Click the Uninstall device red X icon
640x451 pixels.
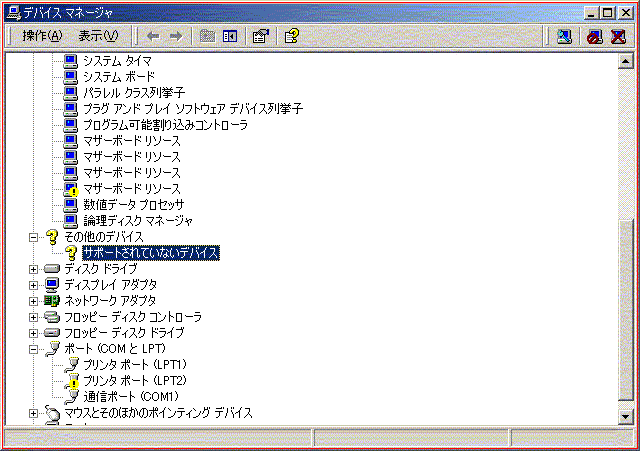point(618,37)
